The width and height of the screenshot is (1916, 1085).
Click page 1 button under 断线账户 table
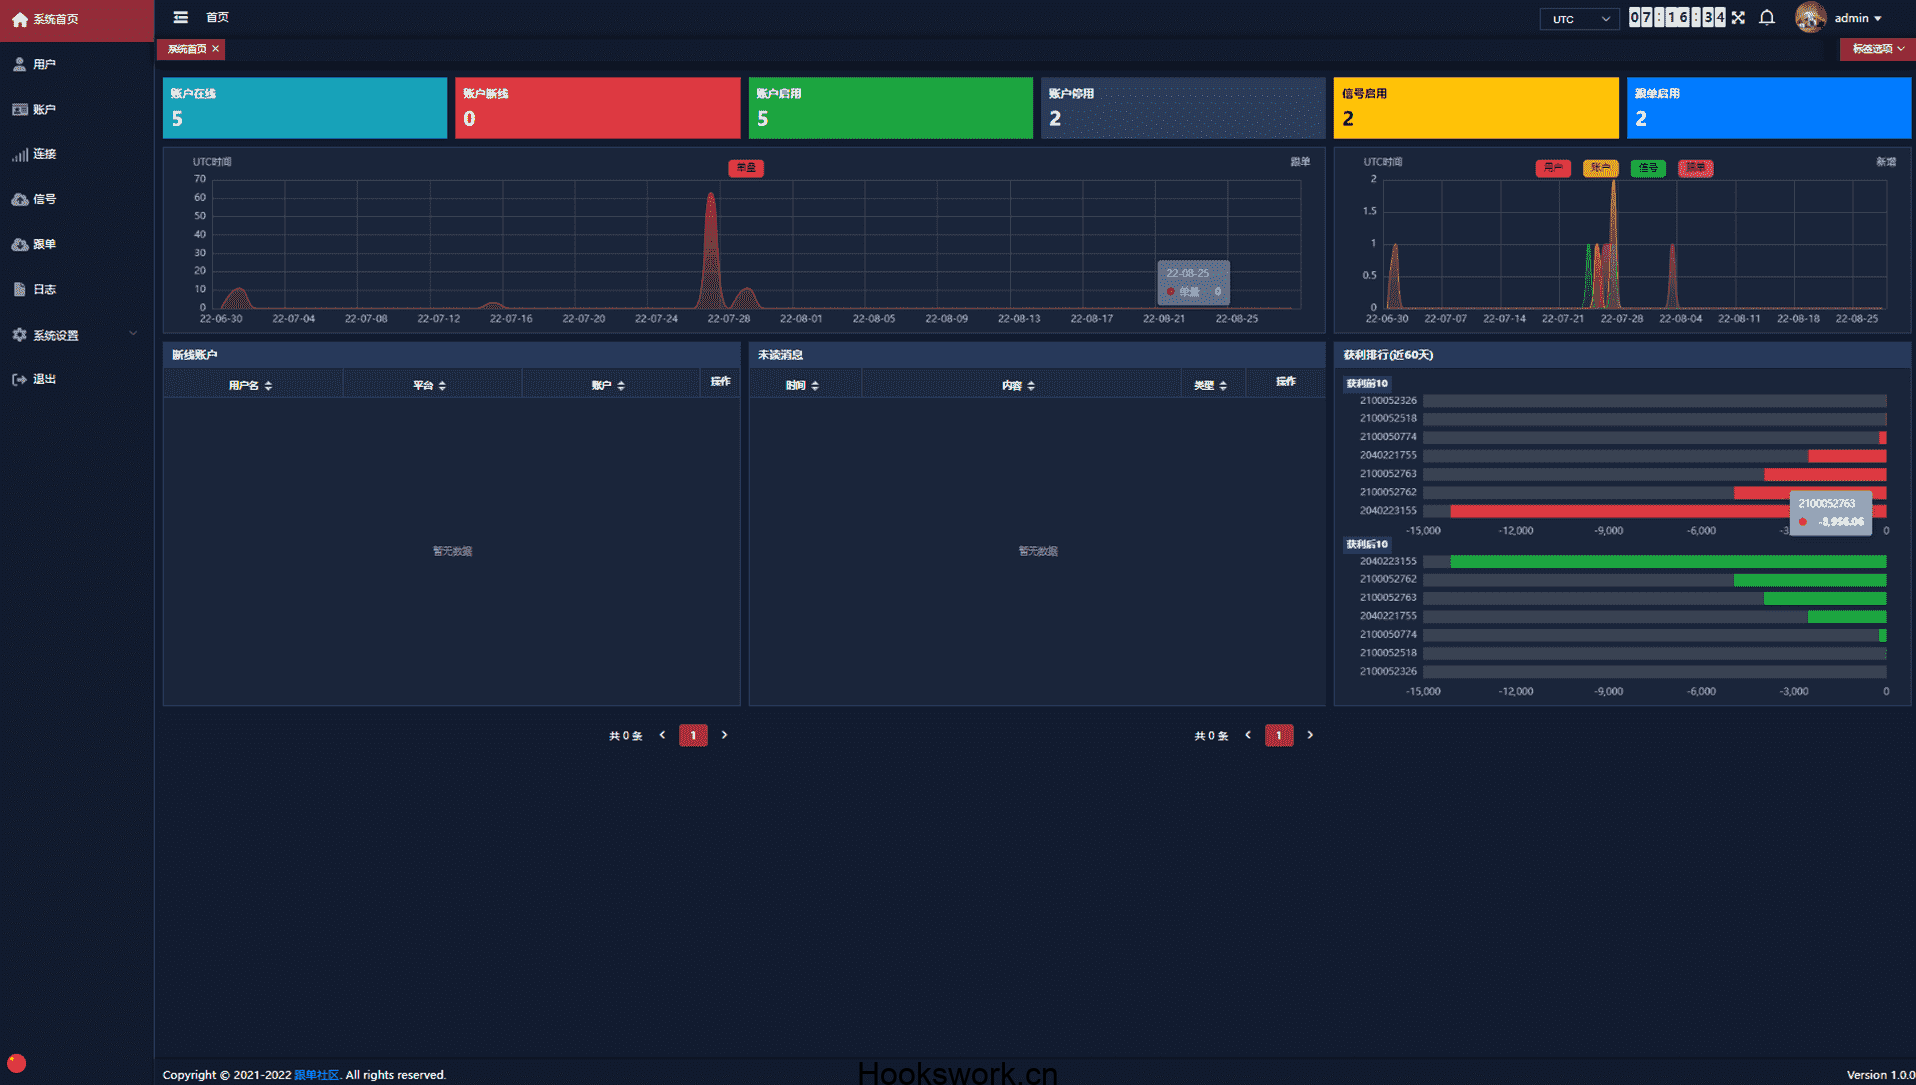[x=693, y=735]
